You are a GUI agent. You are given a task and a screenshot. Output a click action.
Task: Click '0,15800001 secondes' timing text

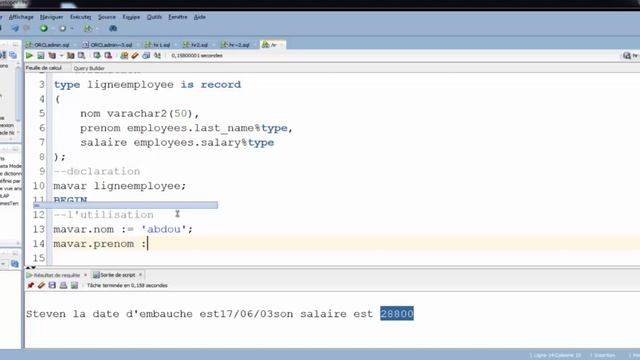(x=197, y=56)
